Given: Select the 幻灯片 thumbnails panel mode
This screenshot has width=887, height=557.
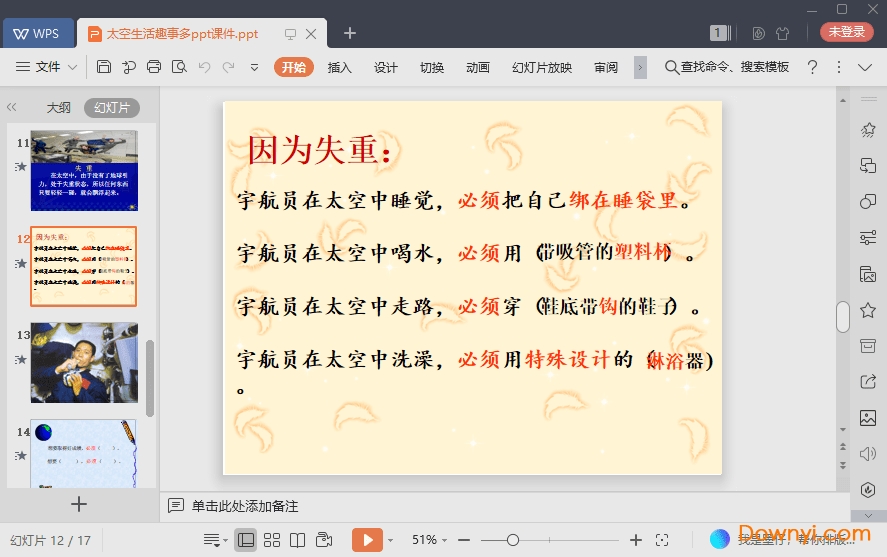Looking at the screenshot, I should tap(111, 108).
